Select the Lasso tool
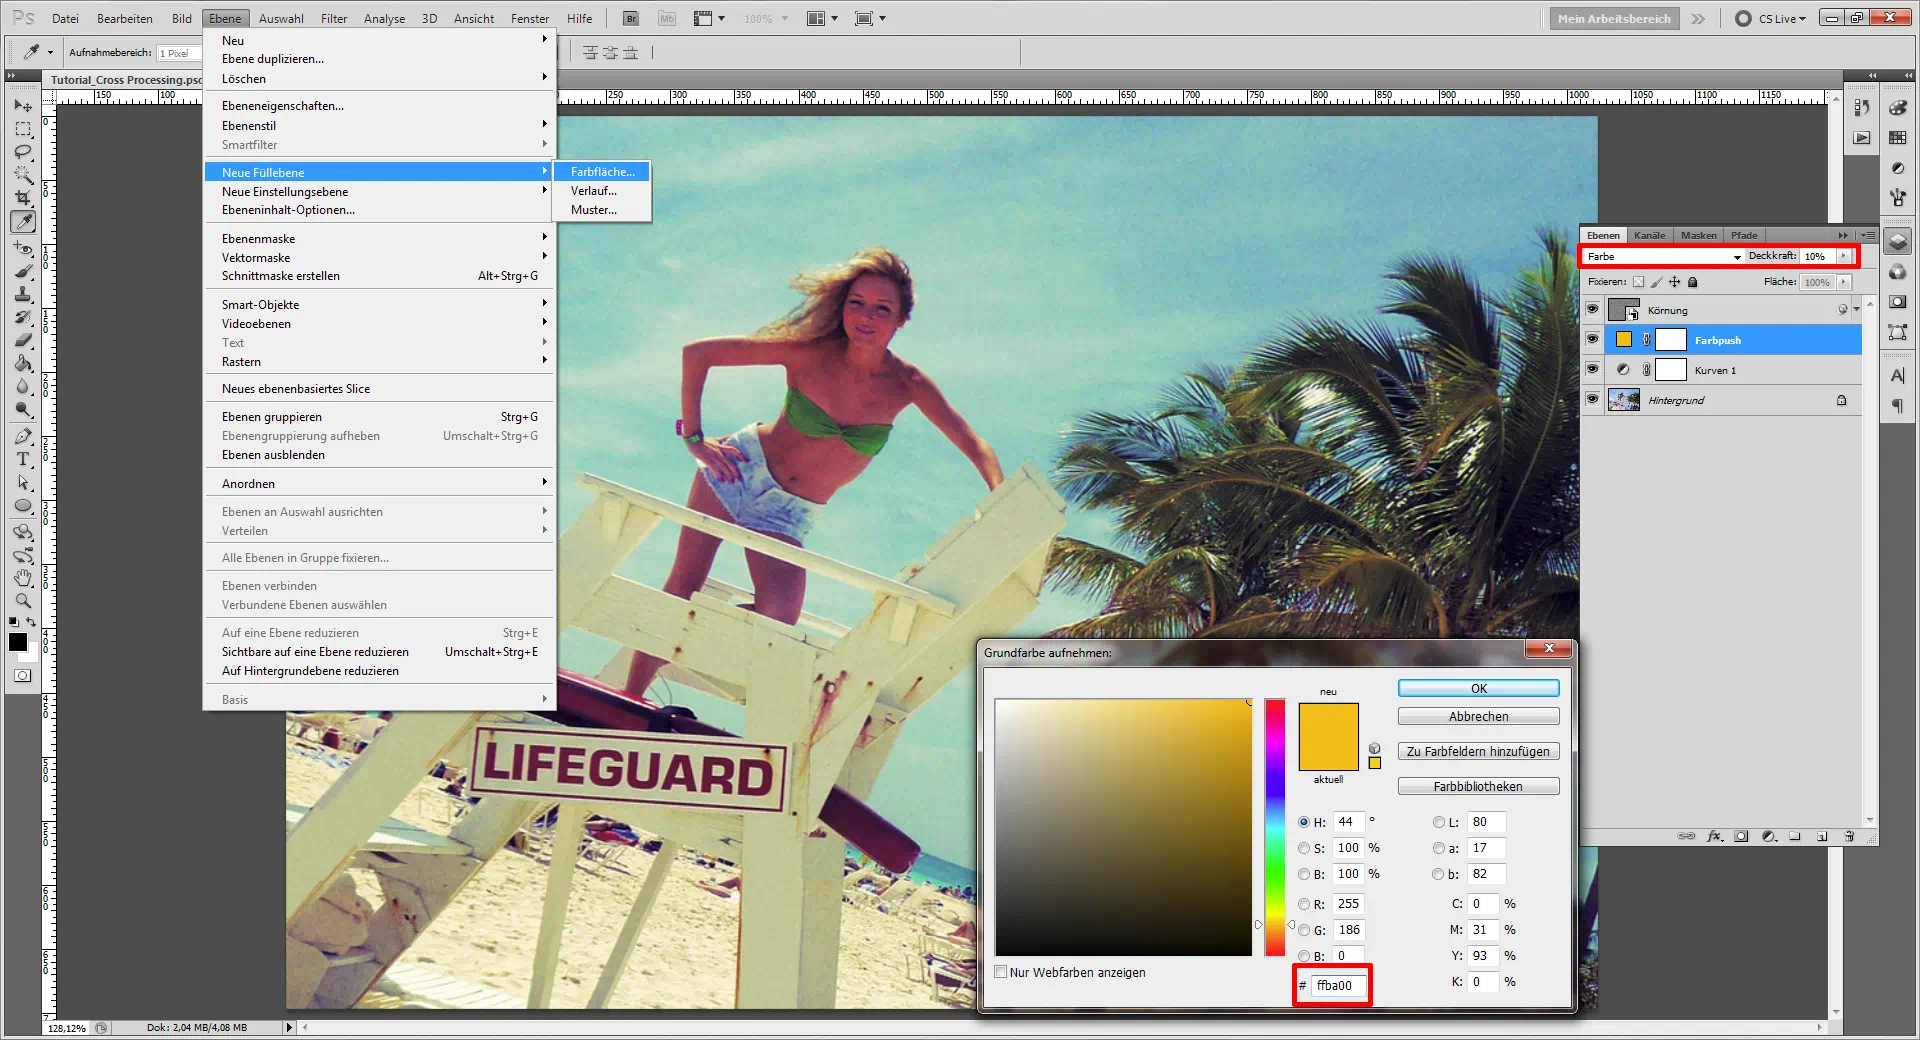Viewport: 1920px width, 1040px height. pyautogui.click(x=23, y=152)
